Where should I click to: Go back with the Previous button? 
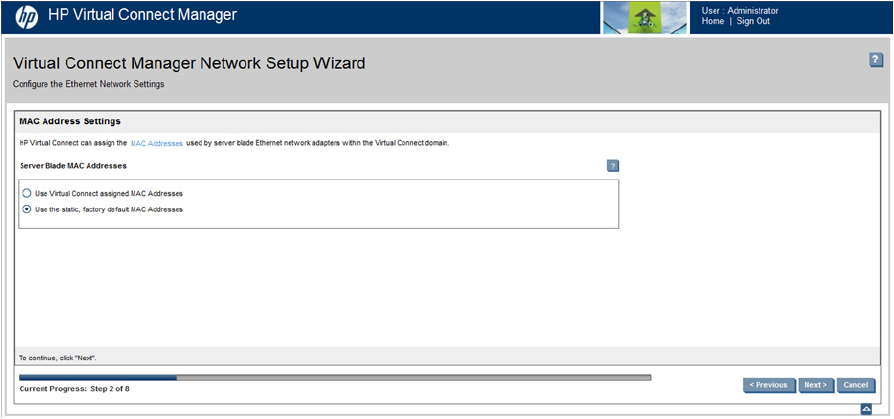[x=770, y=385]
